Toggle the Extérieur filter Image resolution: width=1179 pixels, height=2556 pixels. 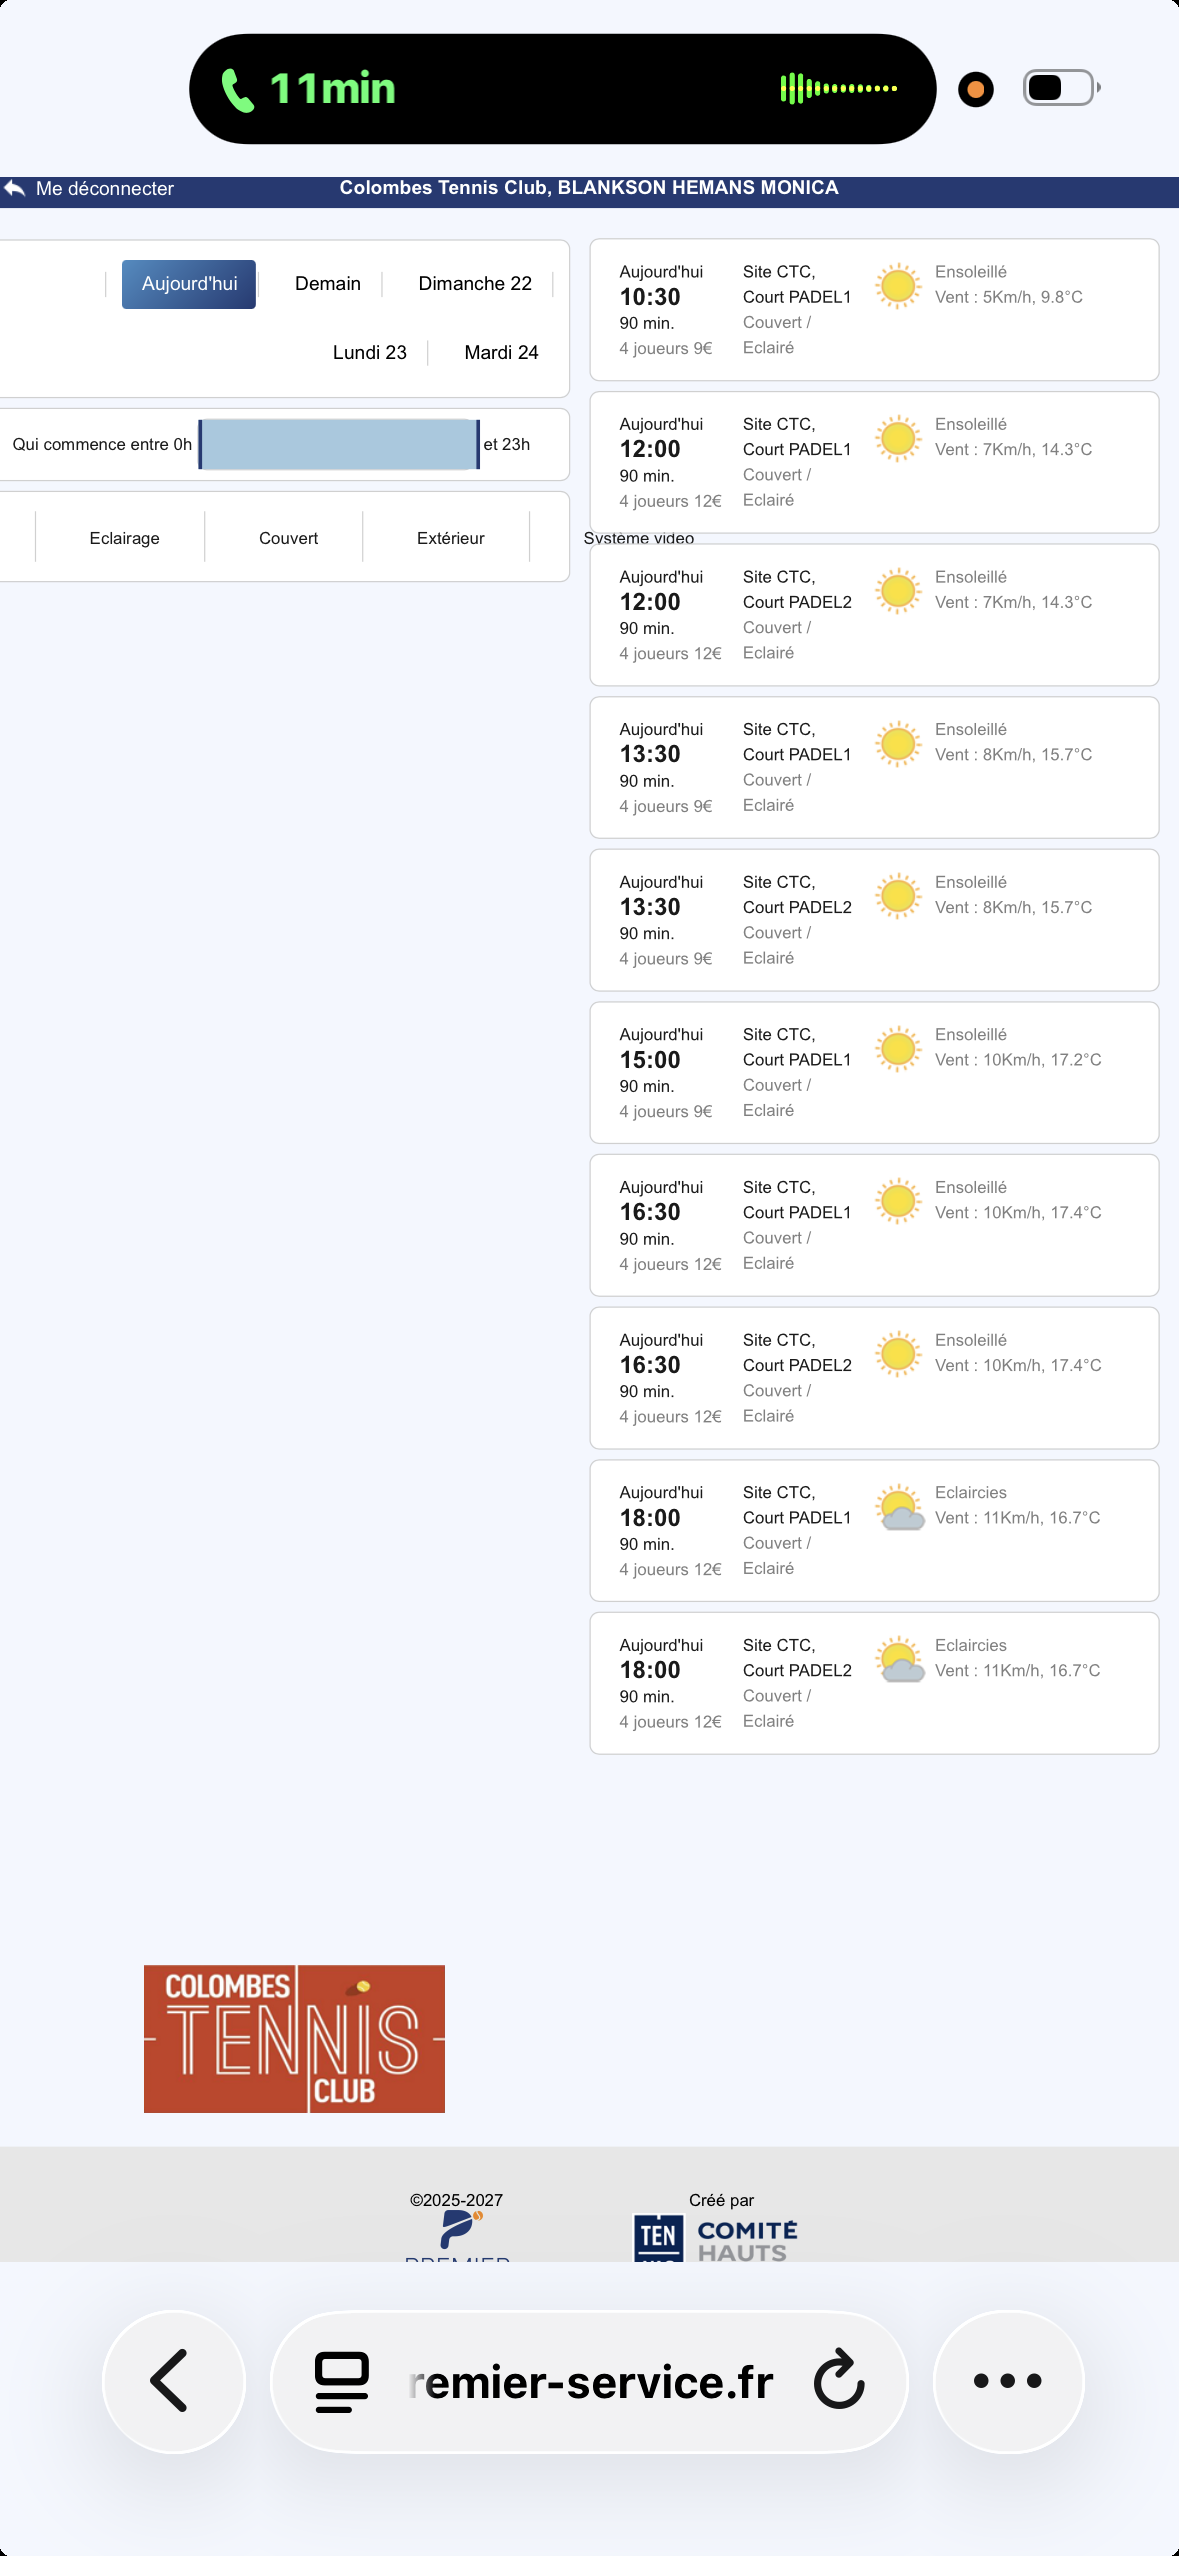click(450, 538)
